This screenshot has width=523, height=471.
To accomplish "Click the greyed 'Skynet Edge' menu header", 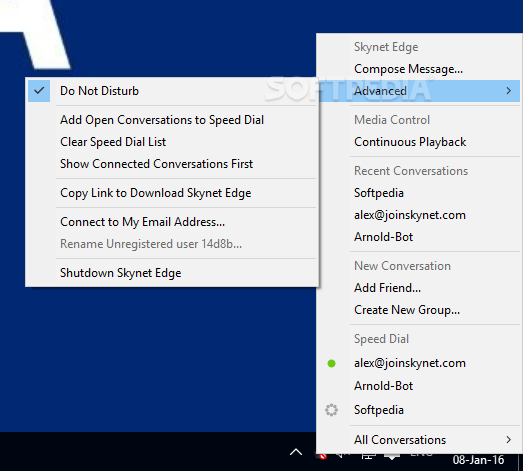I will 386,47.
